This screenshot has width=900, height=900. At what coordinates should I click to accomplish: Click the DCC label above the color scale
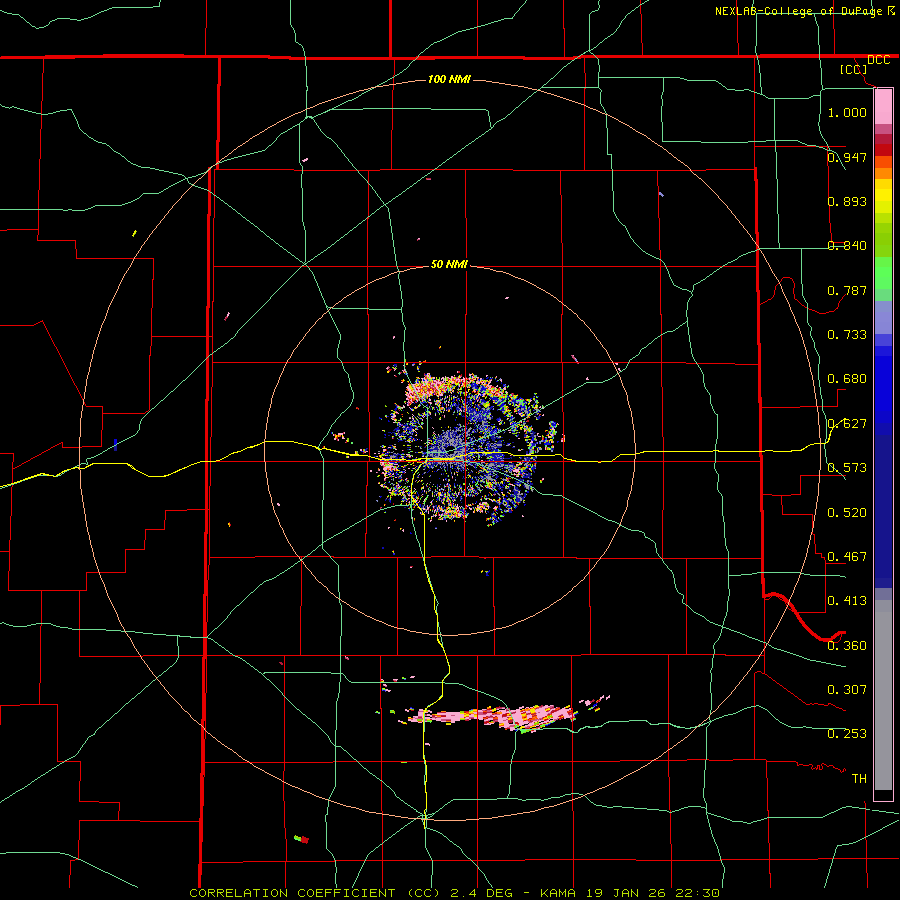point(878,60)
